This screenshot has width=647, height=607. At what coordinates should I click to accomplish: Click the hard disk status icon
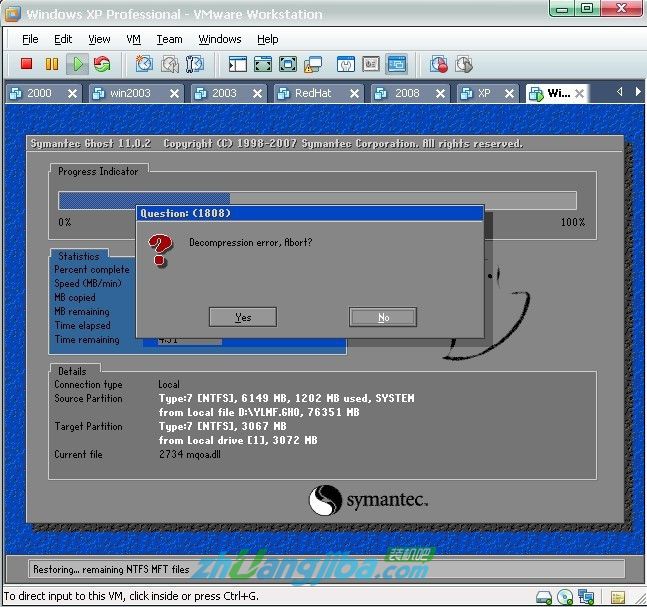544,597
